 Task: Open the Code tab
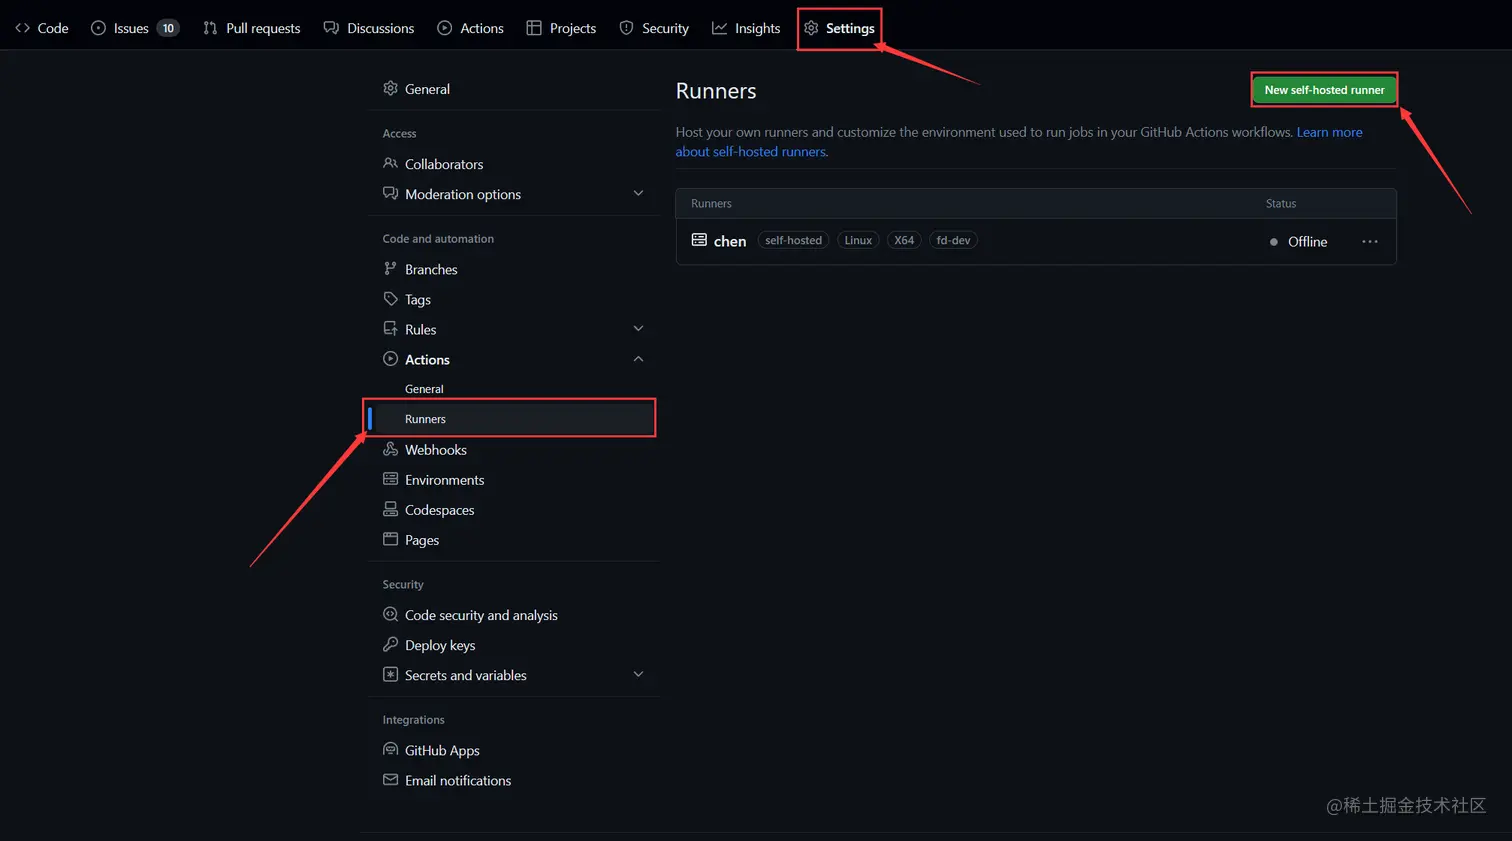click(42, 28)
